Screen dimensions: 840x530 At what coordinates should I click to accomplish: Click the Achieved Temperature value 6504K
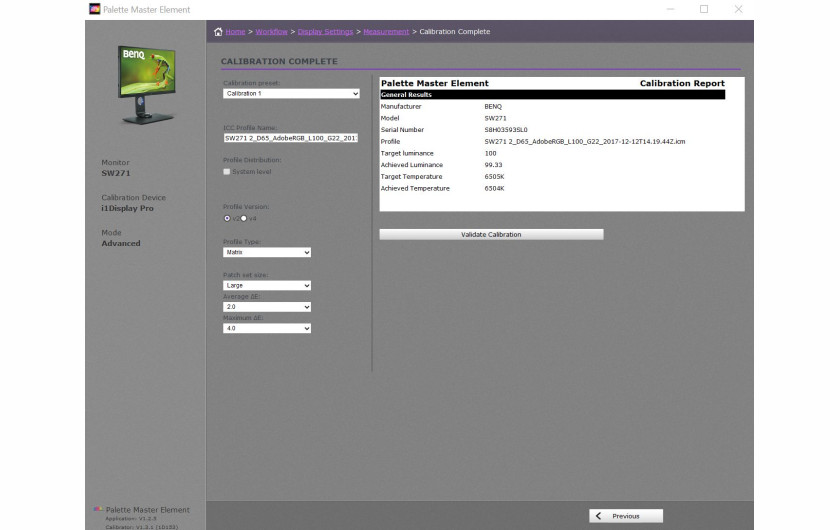pos(494,188)
